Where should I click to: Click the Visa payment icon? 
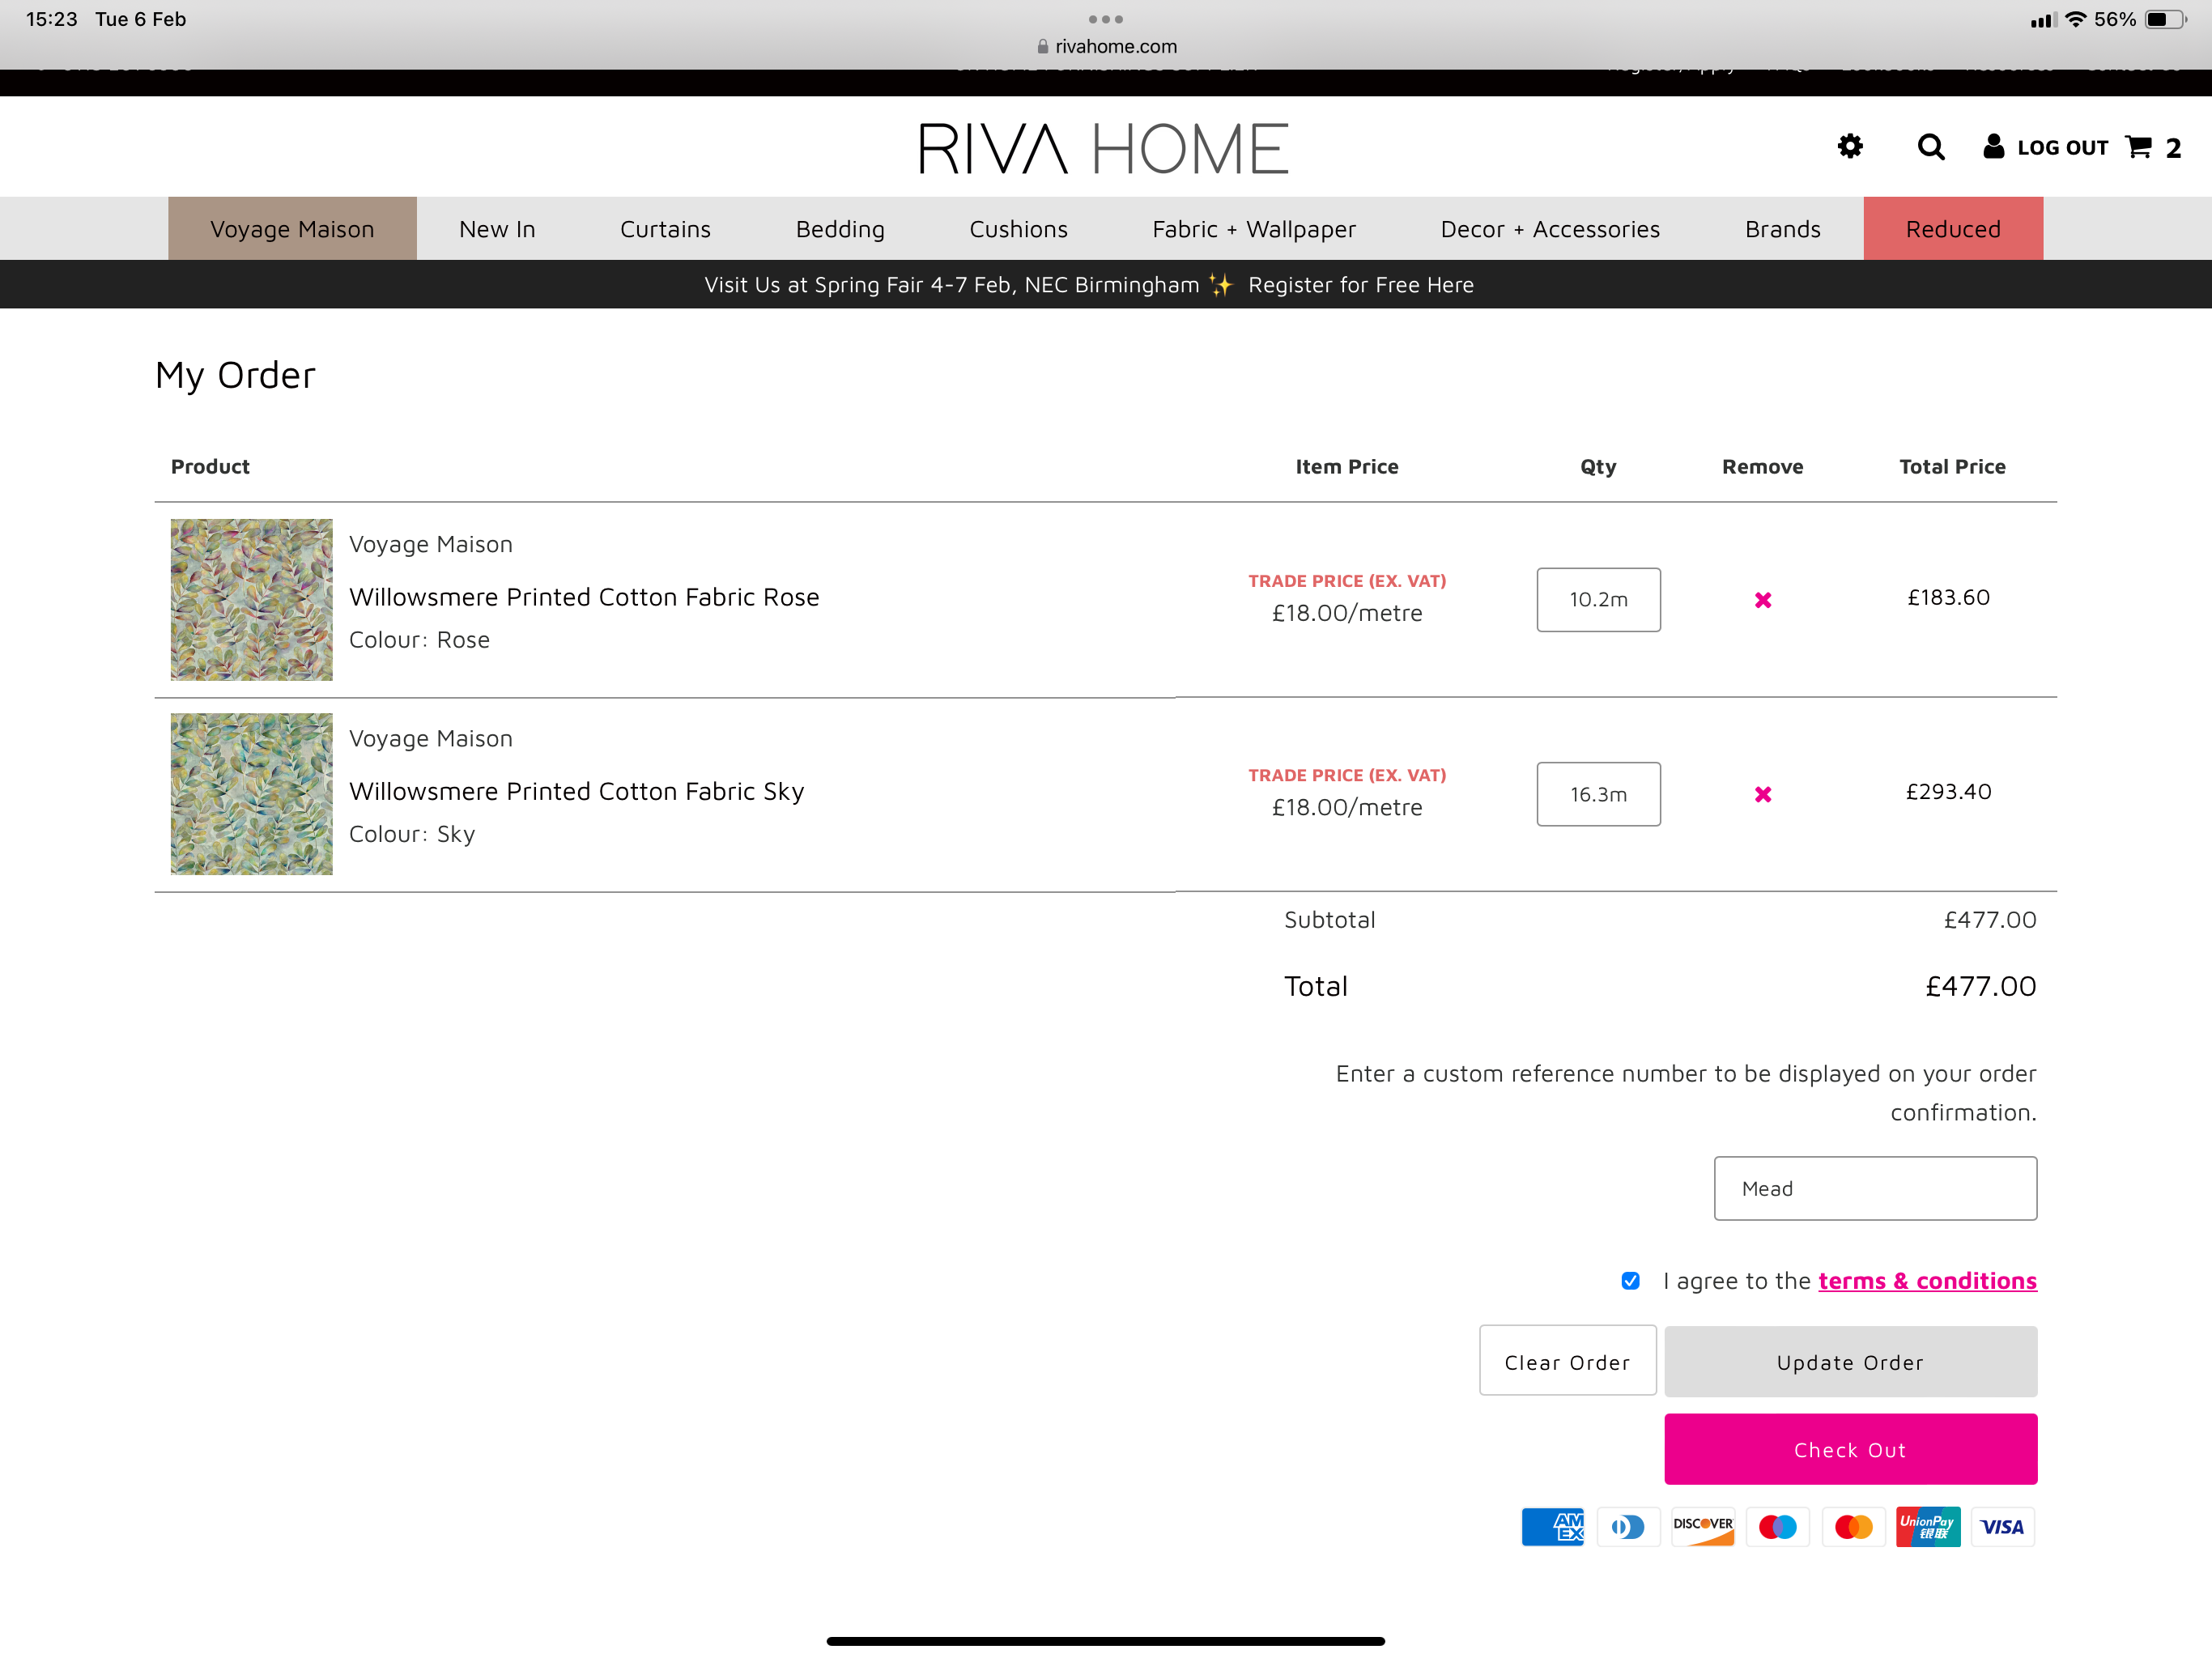click(x=2002, y=1526)
